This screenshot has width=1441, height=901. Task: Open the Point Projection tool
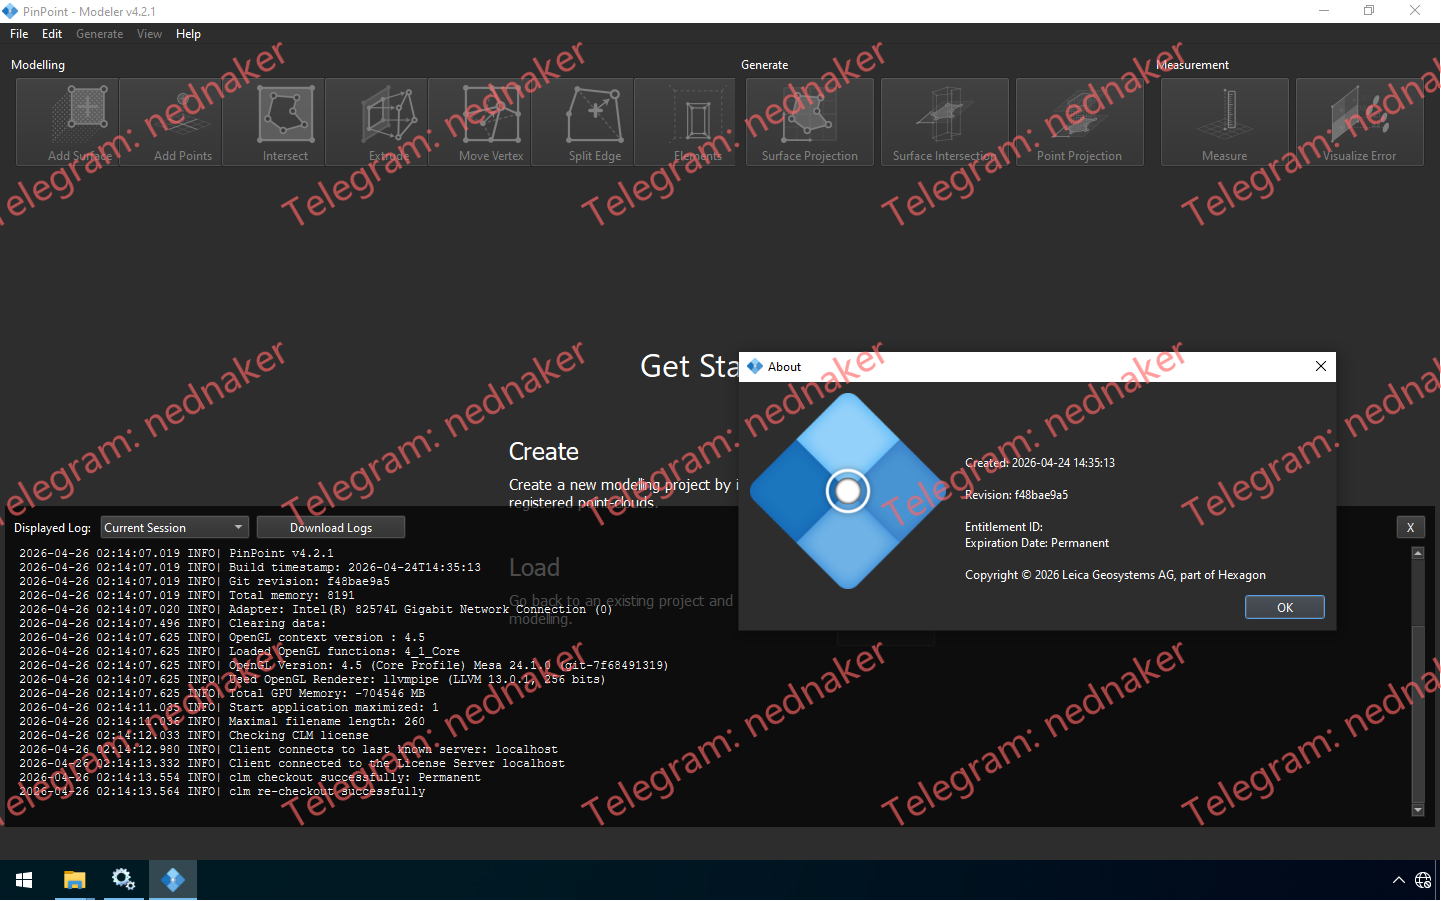[1080, 121]
